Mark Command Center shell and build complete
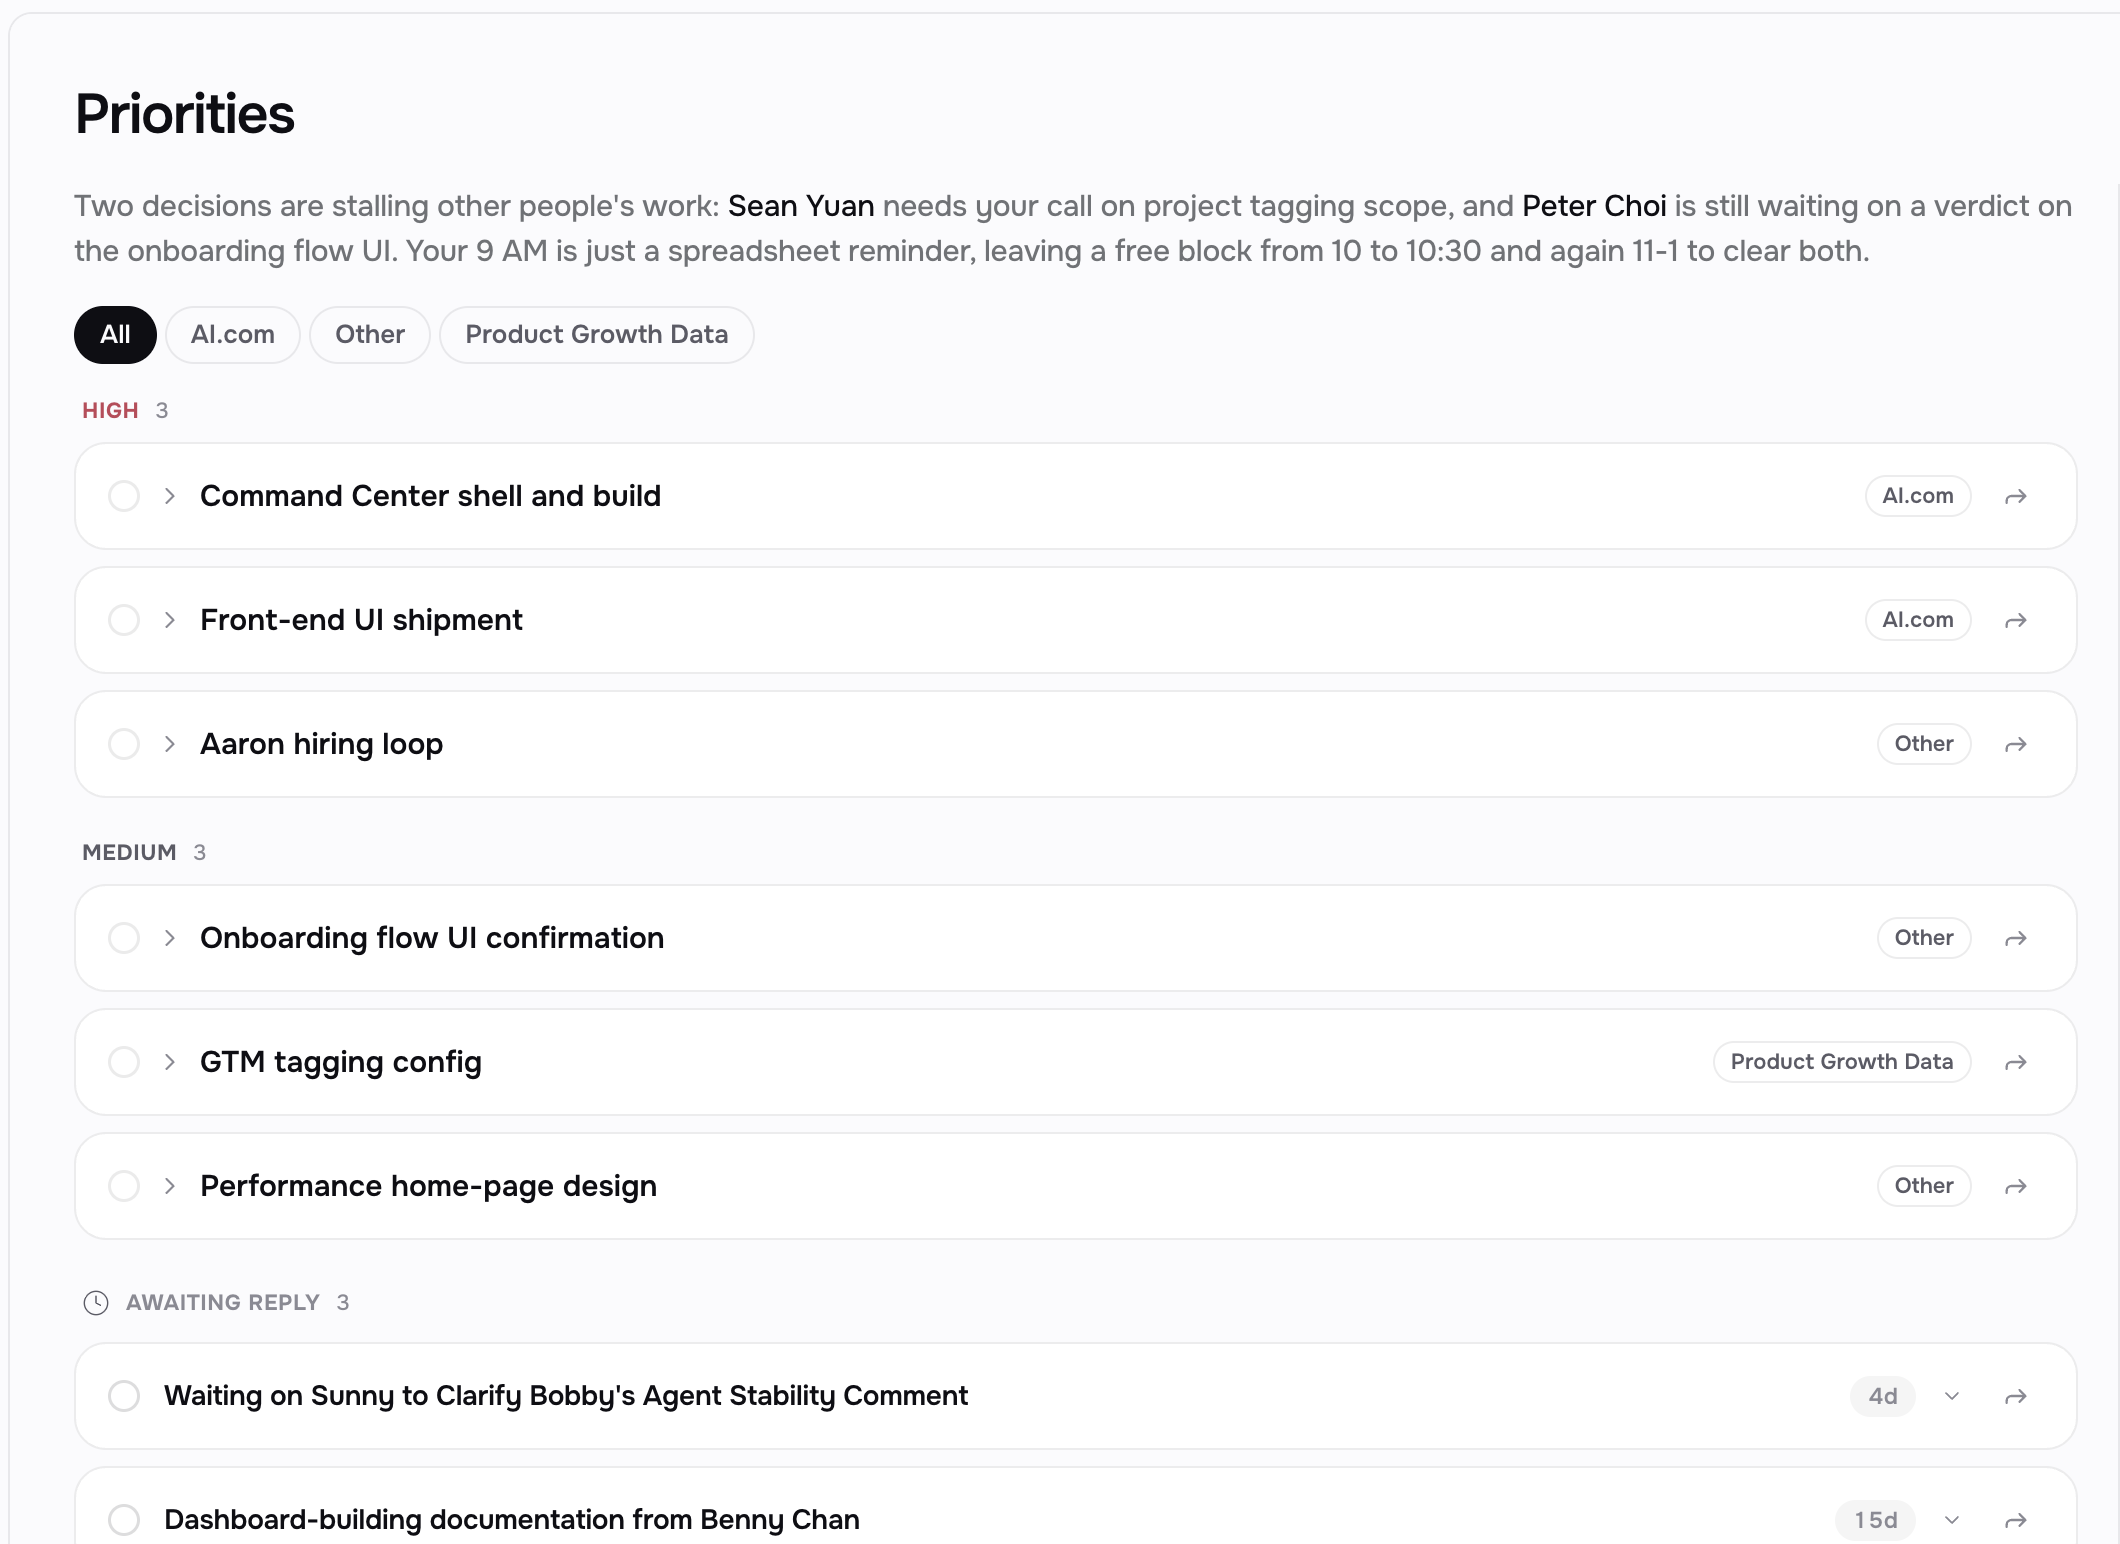 pos(124,496)
